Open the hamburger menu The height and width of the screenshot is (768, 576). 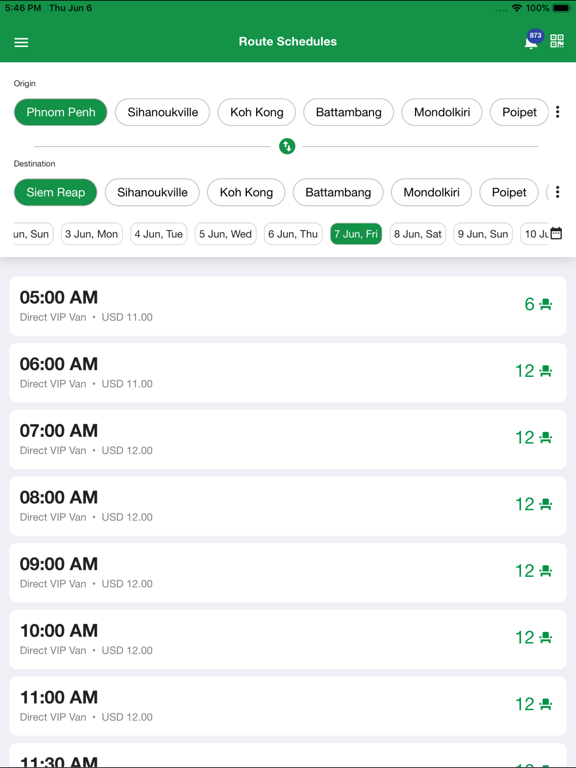coord(21,42)
